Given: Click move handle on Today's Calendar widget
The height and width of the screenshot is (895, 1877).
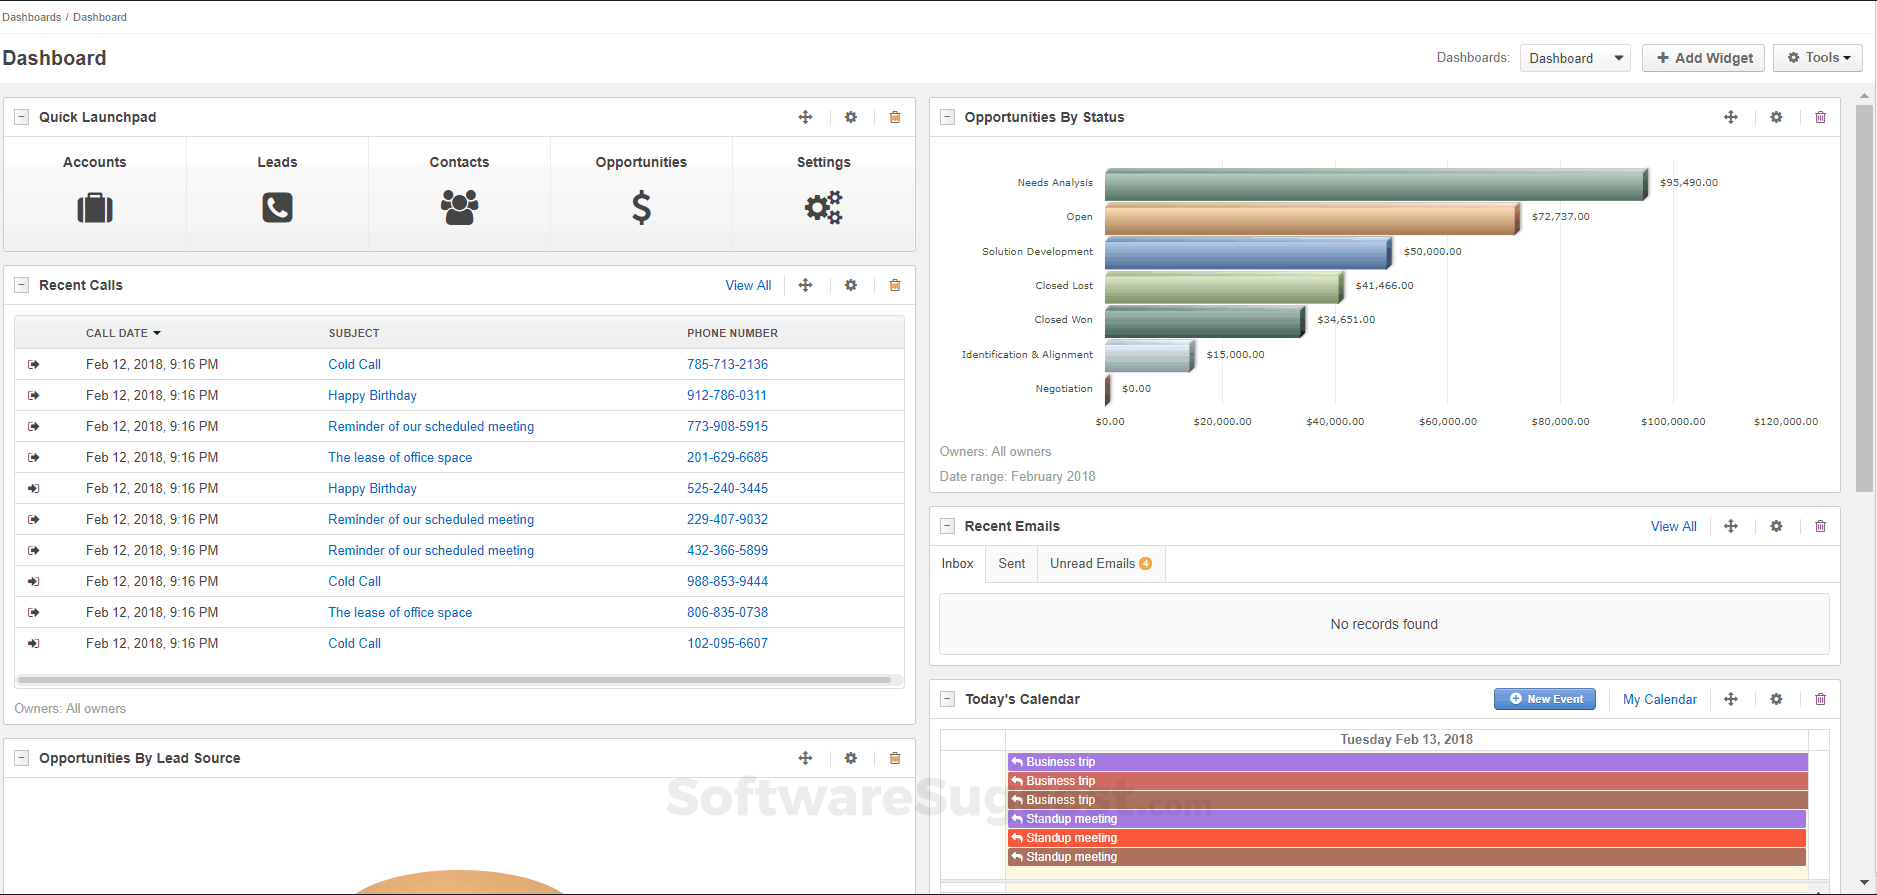Looking at the screenshot, I should pyautogui.click(x=1731, y=699).
